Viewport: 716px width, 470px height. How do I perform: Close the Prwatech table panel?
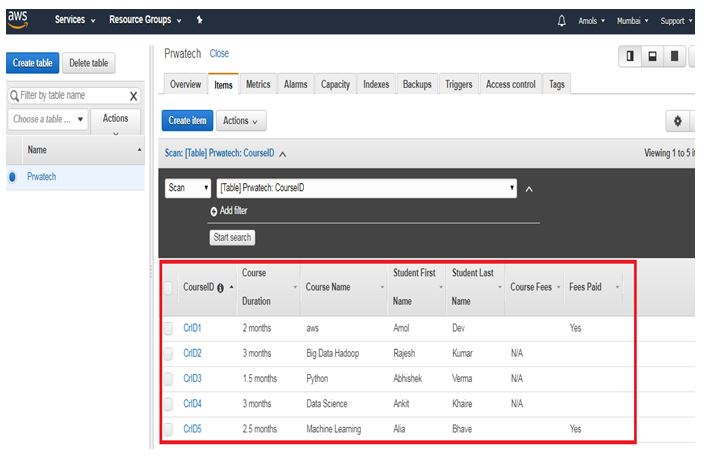coord(219,54)
